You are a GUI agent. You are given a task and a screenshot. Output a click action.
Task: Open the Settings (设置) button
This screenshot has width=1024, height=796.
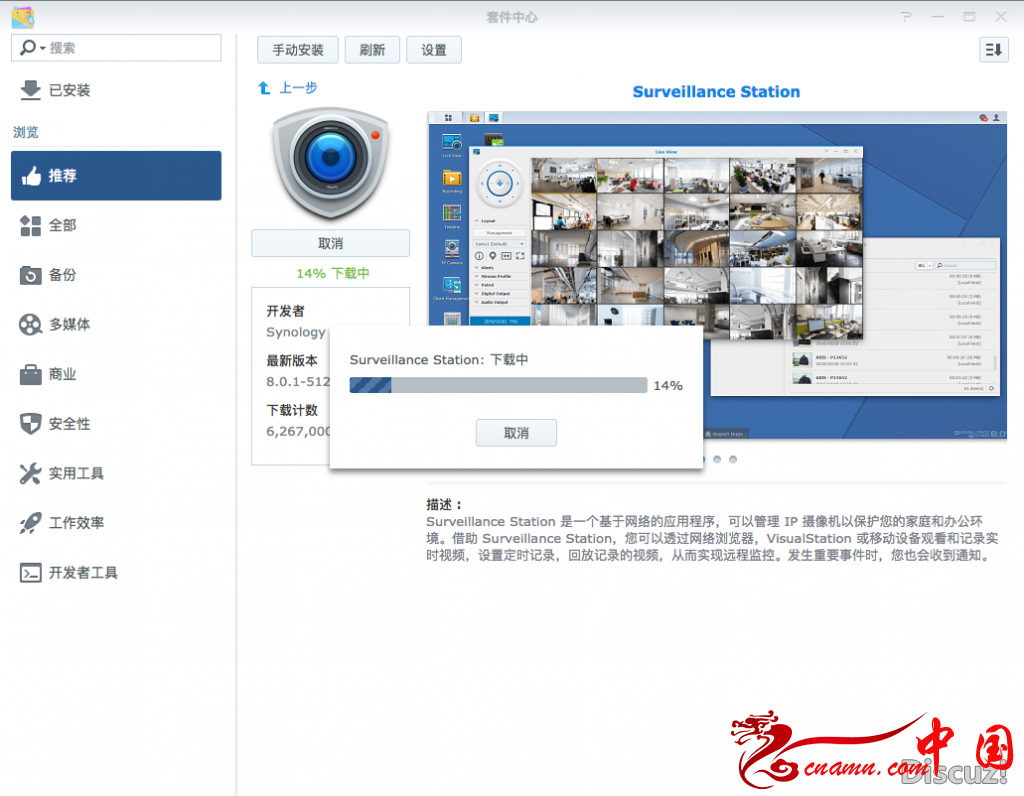coord(433,50)
